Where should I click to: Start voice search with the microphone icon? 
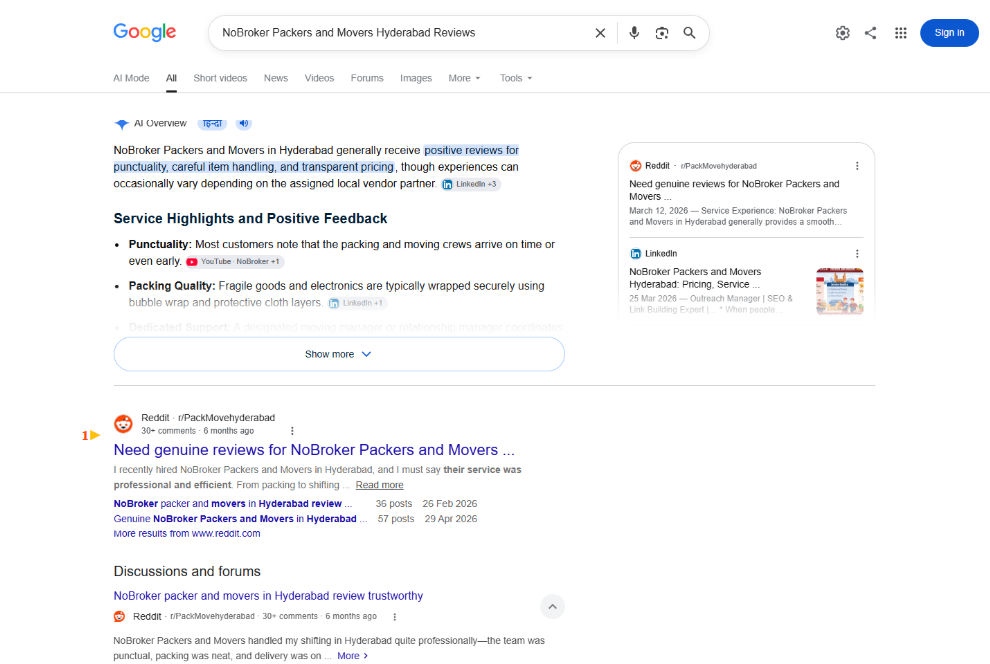coord(634,33)
